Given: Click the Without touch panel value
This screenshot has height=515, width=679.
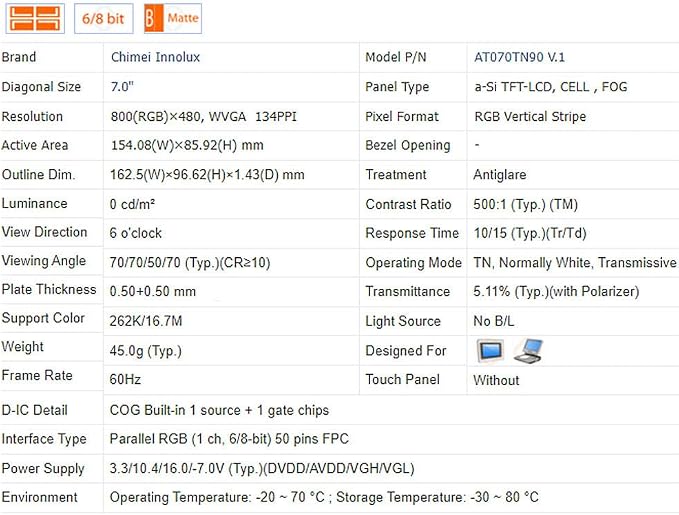Looking at the screenshot, I should [496, 380].
